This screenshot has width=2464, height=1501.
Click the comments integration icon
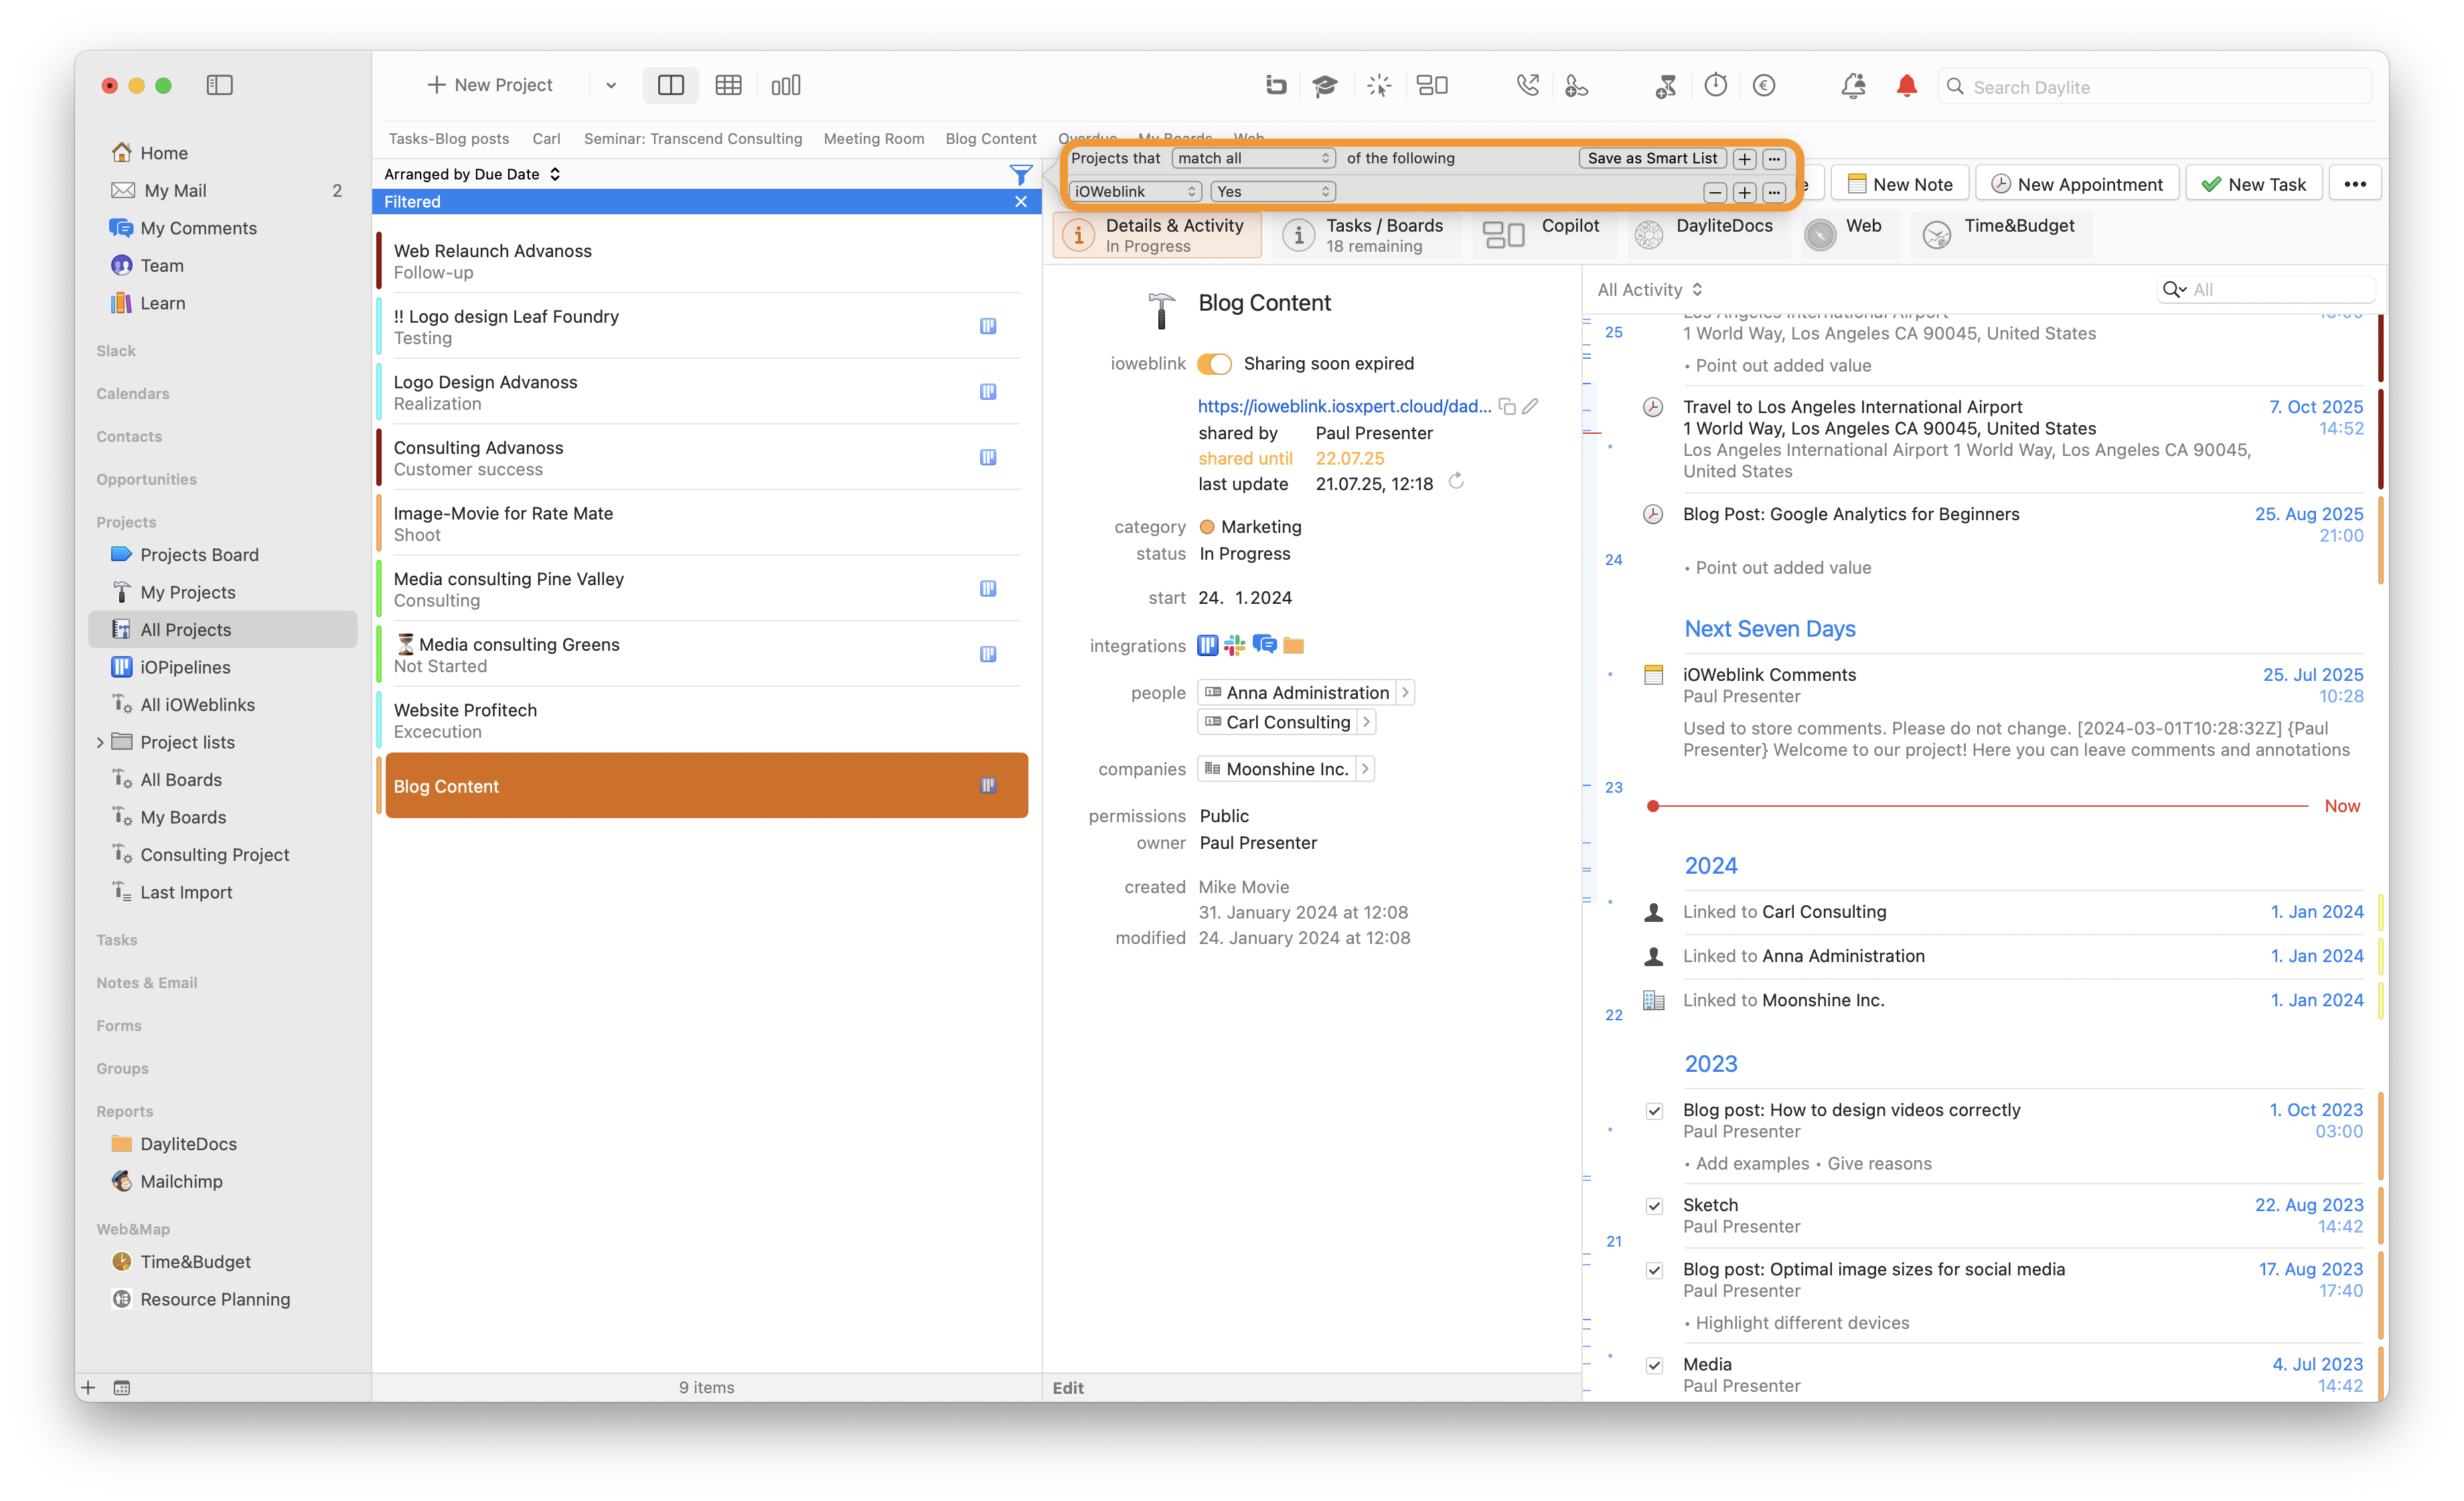click(x=1265, y=645)
